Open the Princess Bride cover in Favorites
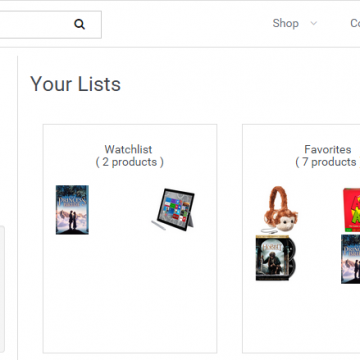This screenshot has height=360, width=360. [350, 259]
